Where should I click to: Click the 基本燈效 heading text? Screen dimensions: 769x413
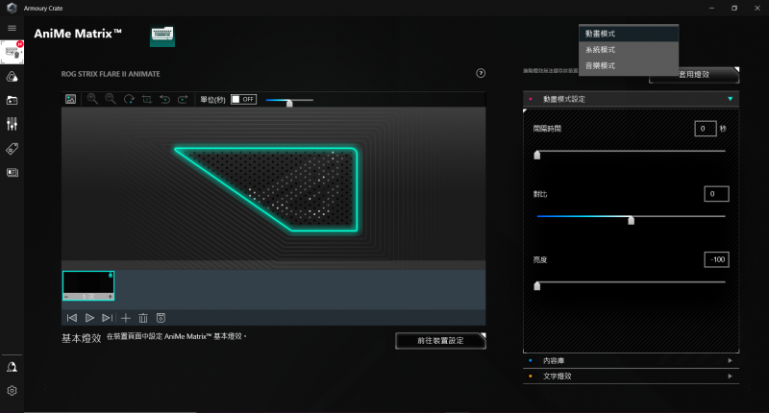click(81, 338)
